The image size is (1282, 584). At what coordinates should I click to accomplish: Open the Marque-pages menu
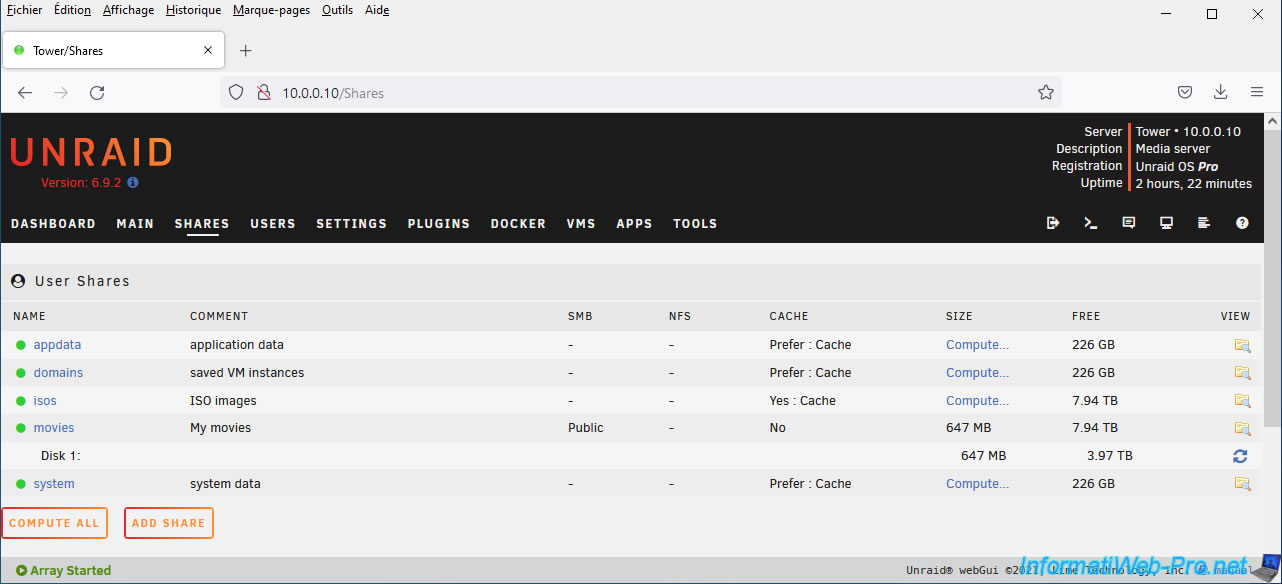[271, 10]
